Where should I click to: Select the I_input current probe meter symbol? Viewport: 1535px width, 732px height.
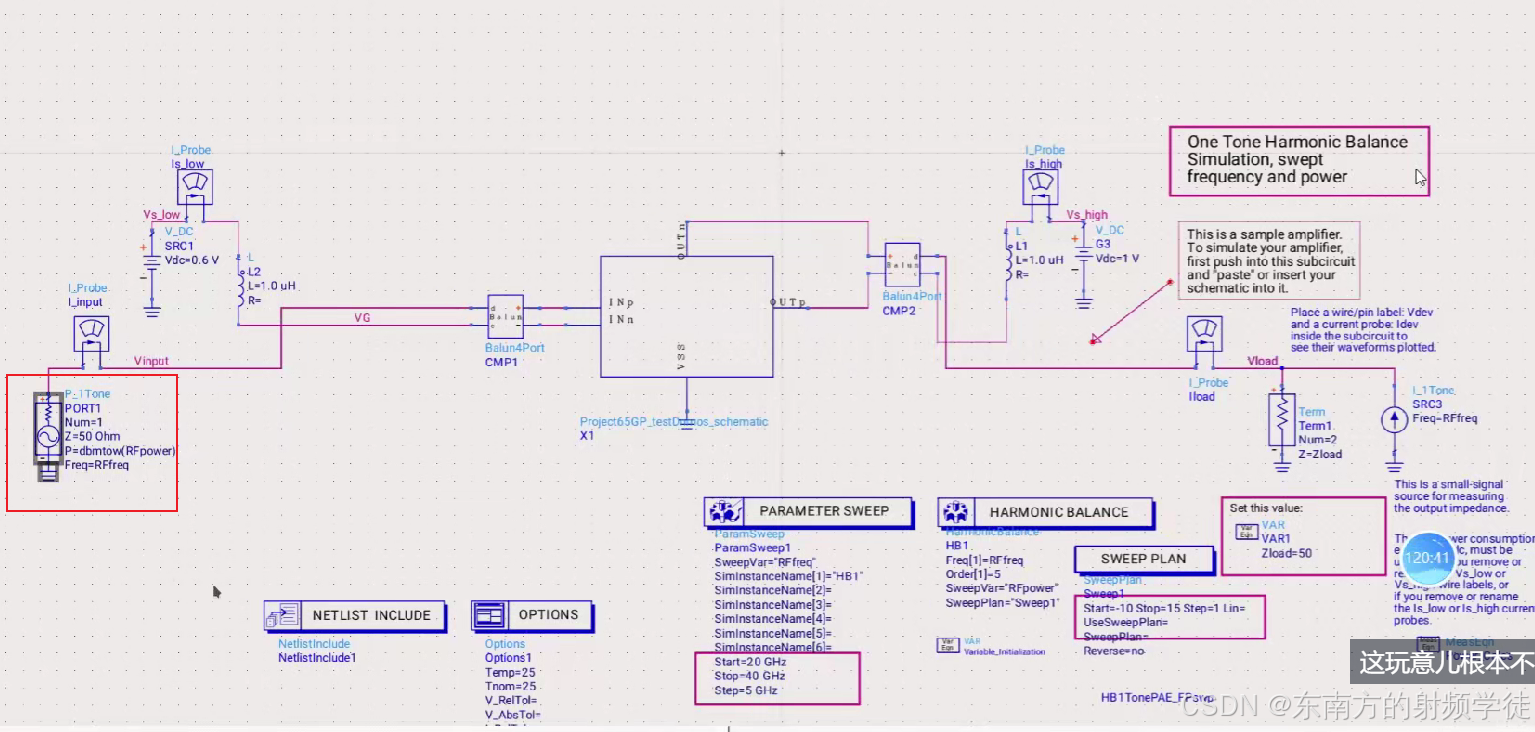92,333
